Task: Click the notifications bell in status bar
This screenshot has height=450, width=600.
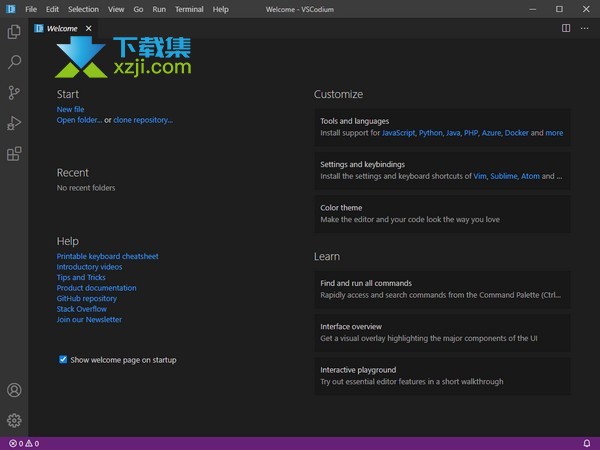Action: [x=587, y=443]
